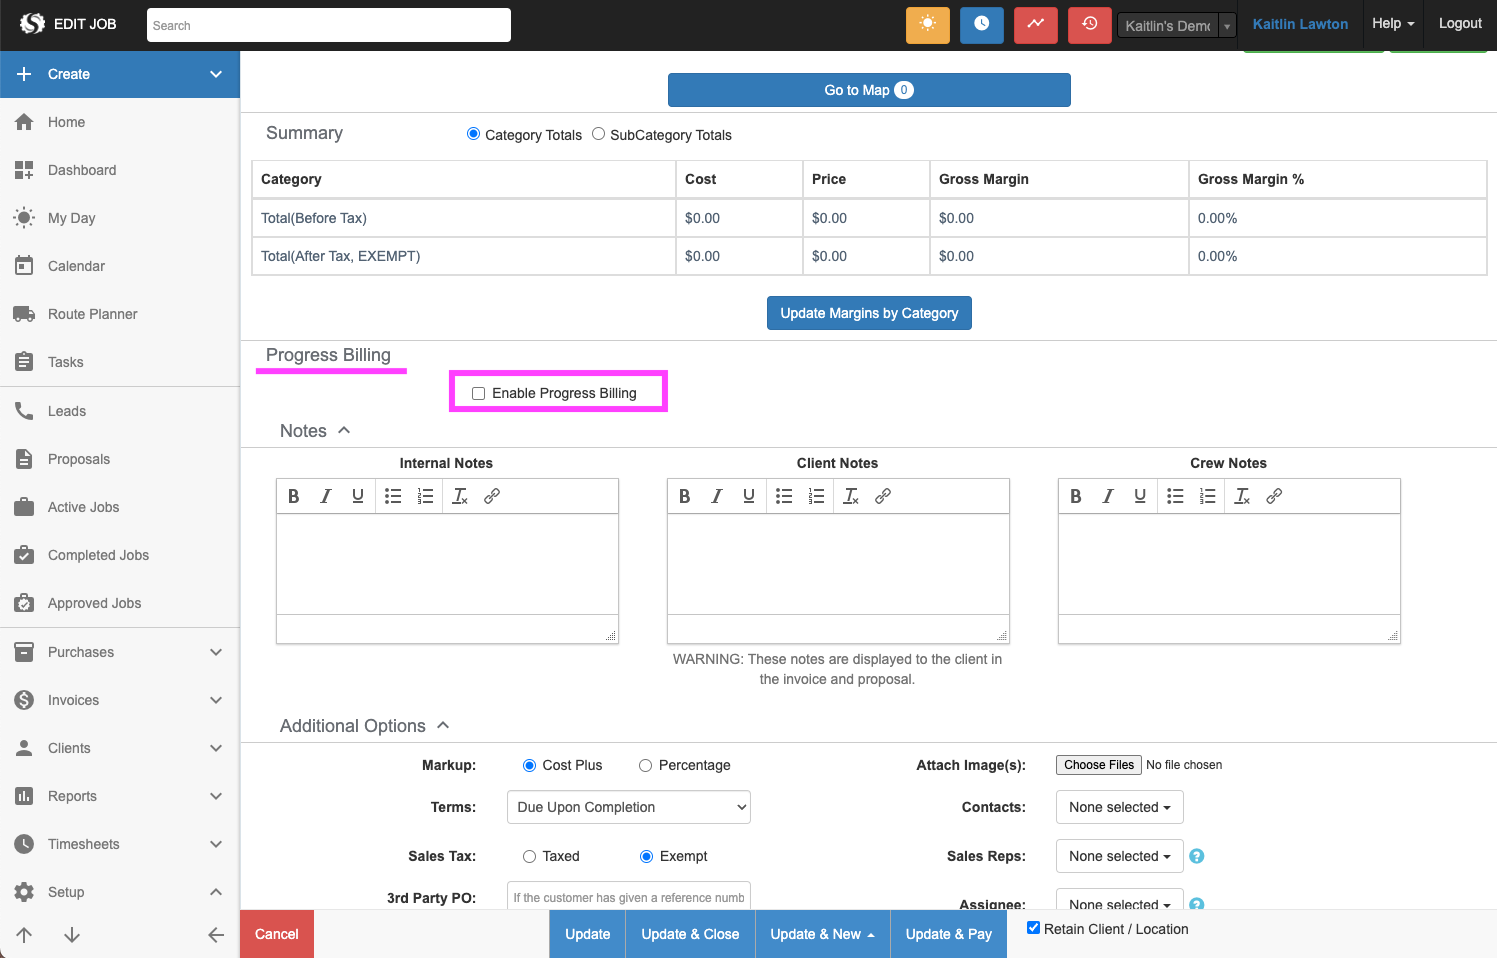Select Taxed sales tax option
Viewport: 1497px width, 958px height.
(529, 856)
